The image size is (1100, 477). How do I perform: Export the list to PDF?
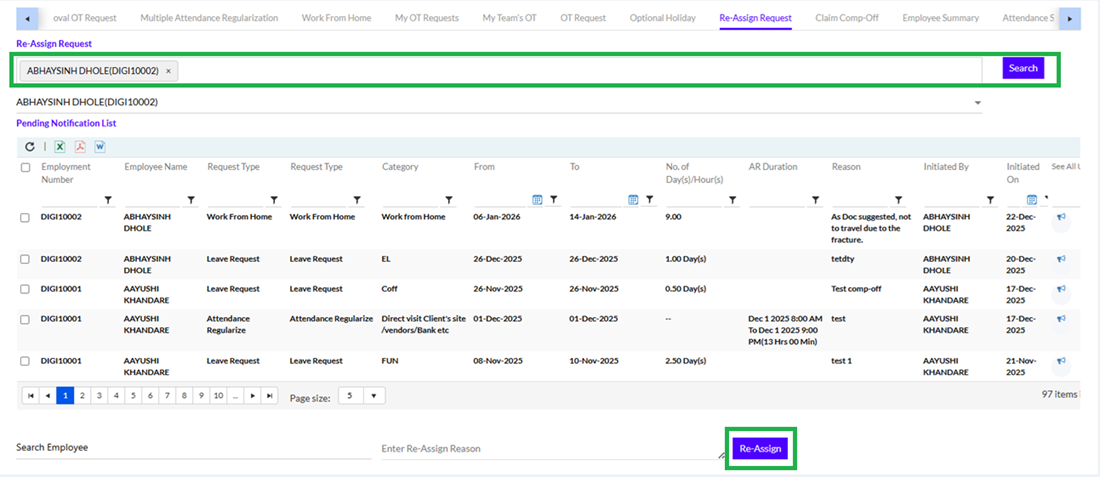click(x=80, y=146)
